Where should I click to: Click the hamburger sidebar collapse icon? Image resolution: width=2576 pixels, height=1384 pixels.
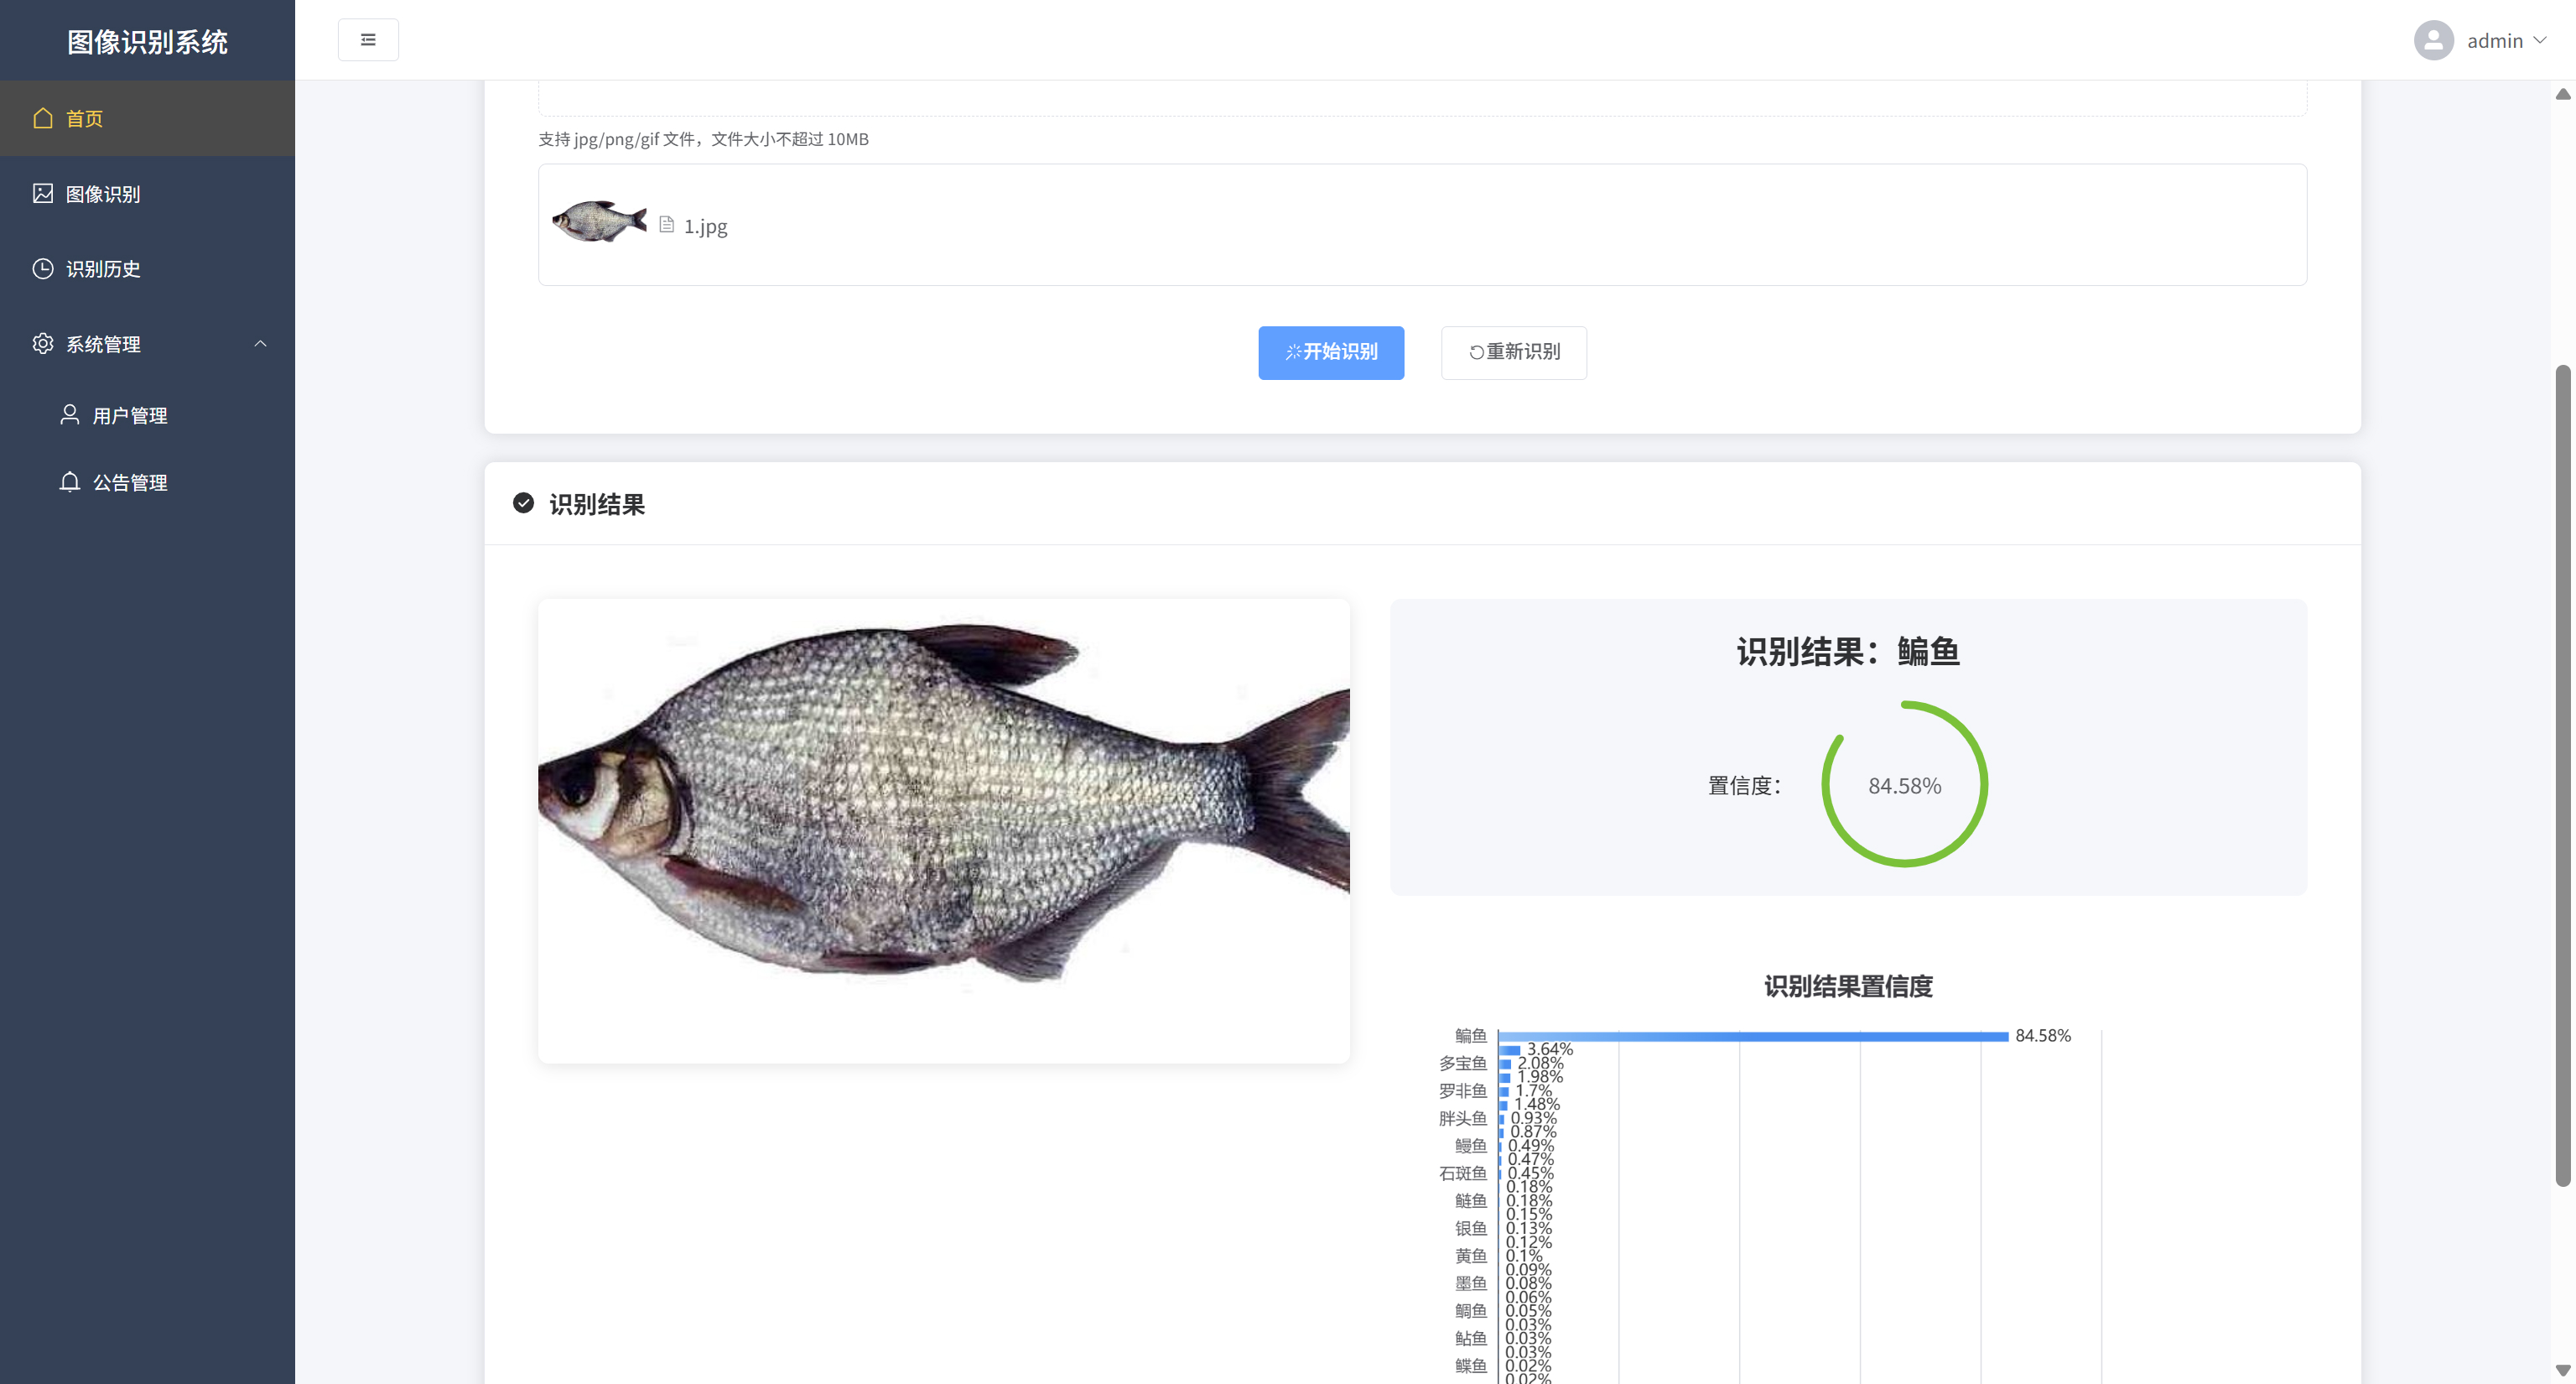pos(368,40)
